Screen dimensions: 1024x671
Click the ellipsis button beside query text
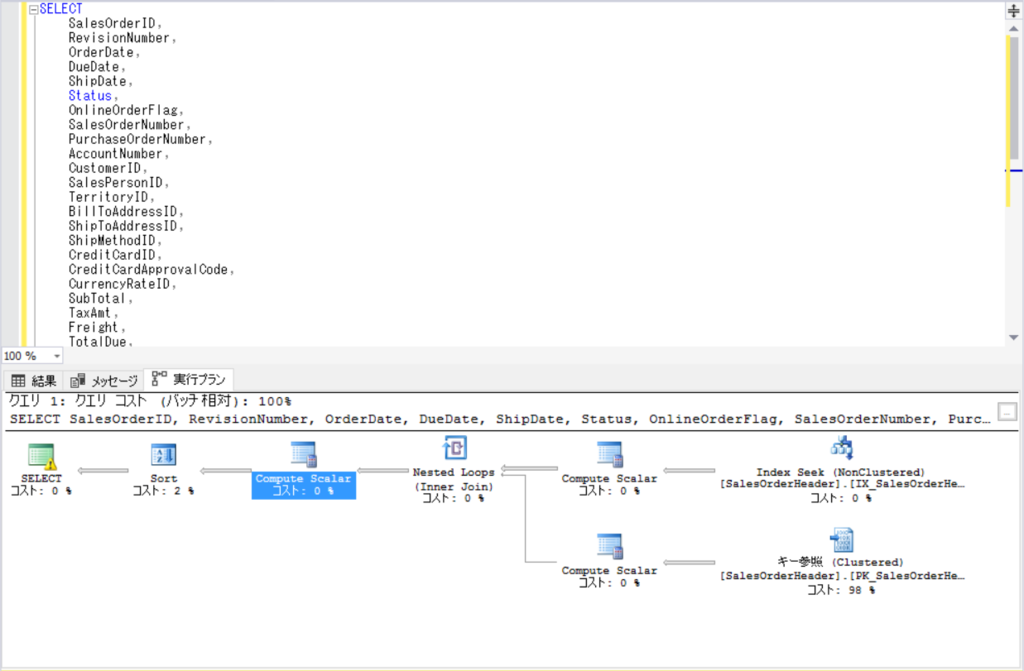1007,412
